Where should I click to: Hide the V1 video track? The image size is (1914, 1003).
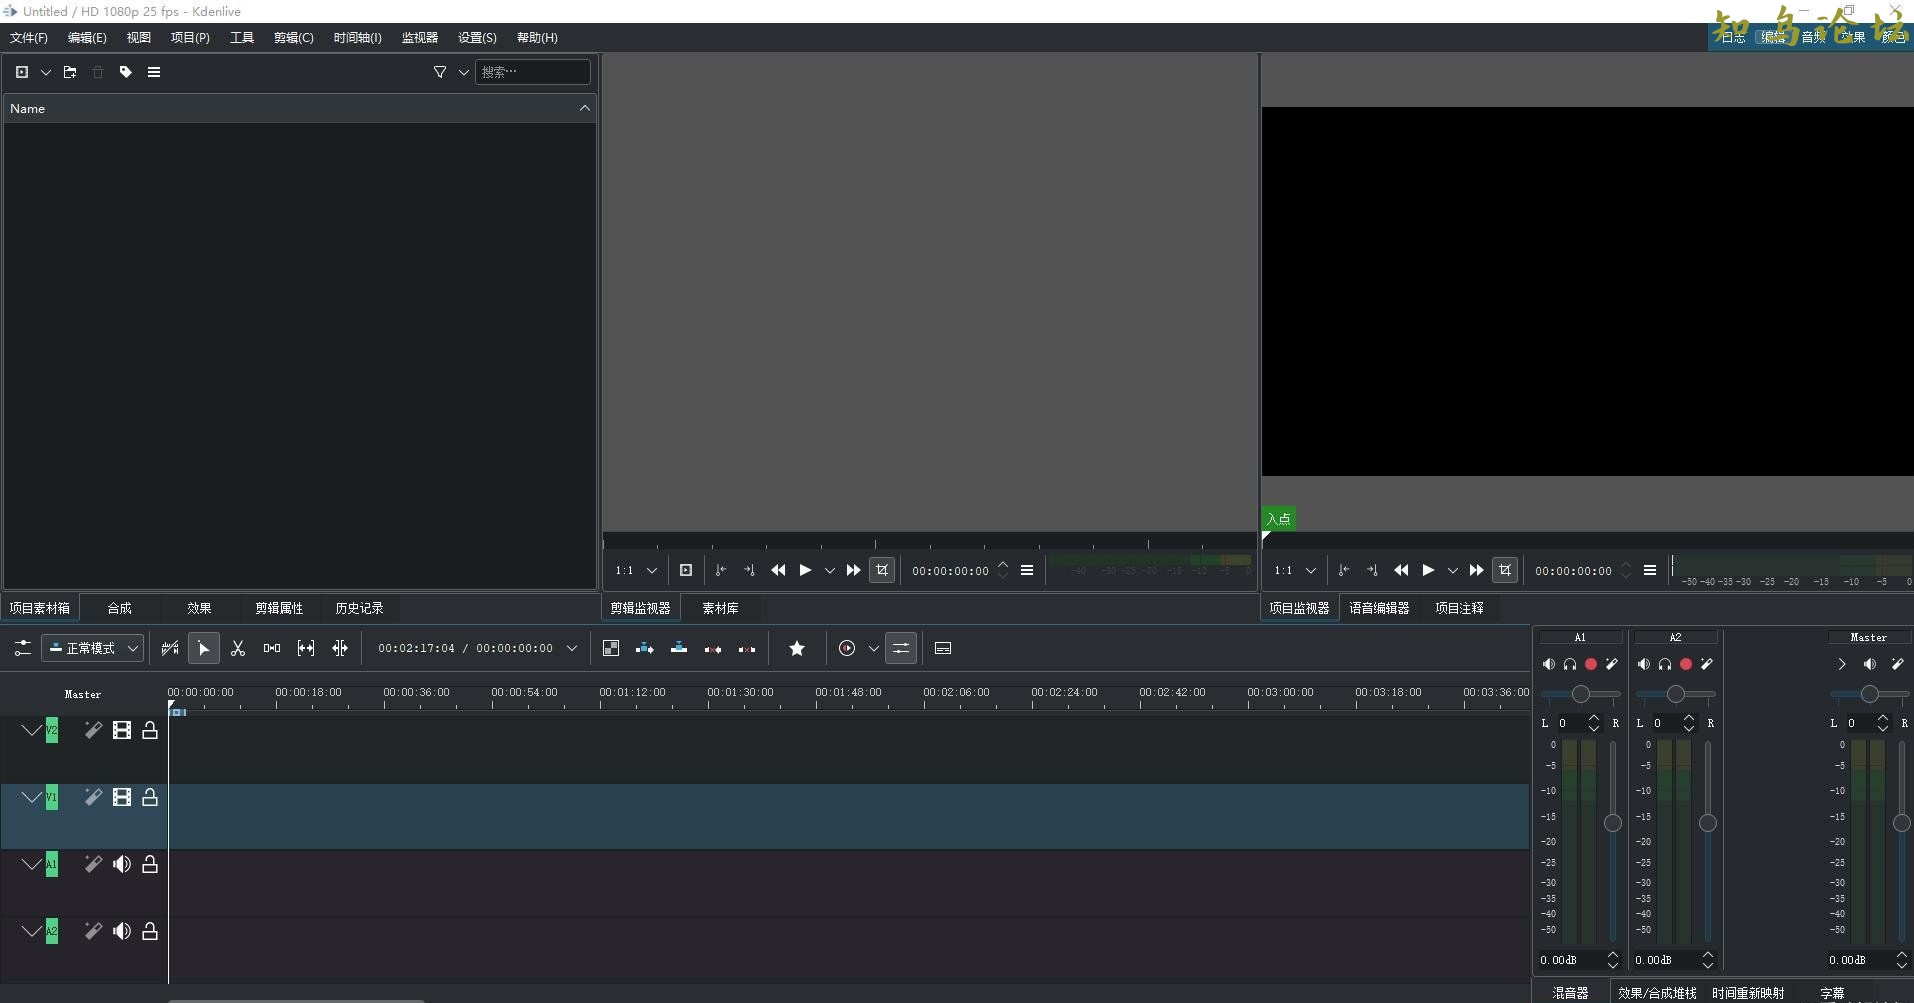tap(122, 797)
